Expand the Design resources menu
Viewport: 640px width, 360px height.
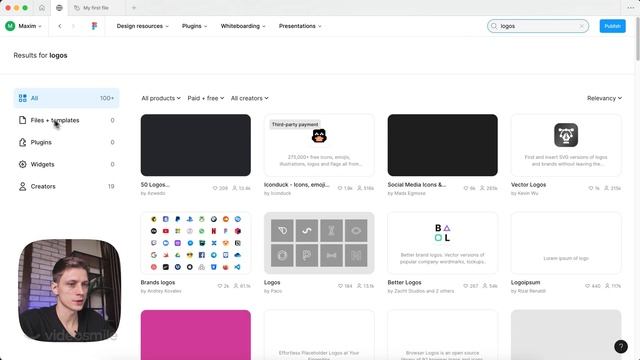point(142,26)
